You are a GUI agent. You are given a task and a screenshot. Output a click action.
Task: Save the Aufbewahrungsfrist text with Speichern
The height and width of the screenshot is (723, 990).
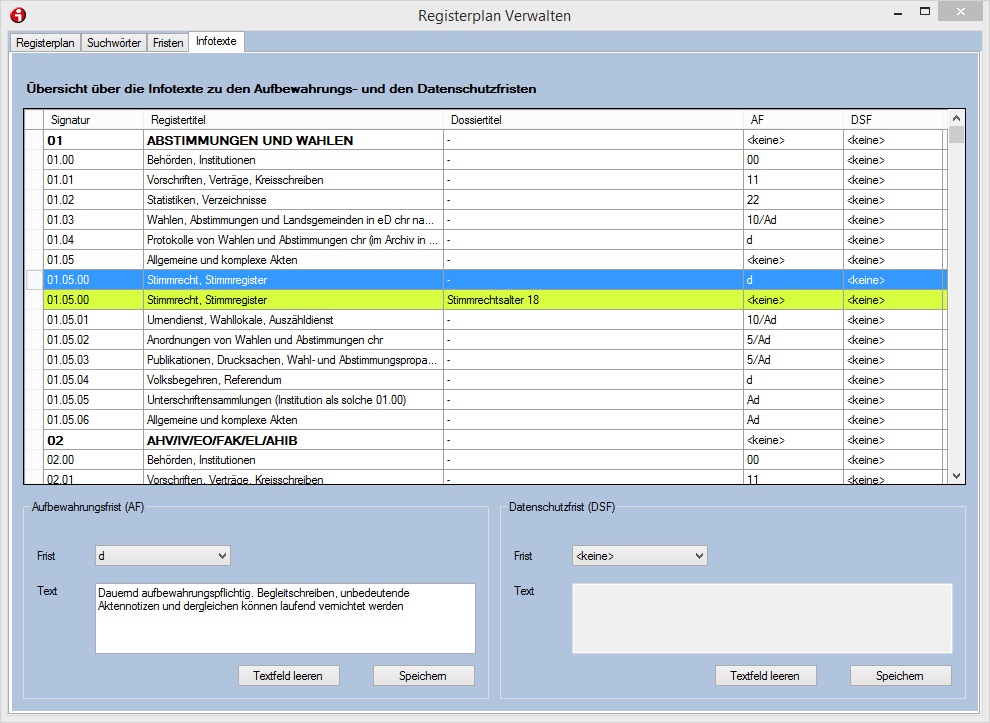[x=423, y=676]
